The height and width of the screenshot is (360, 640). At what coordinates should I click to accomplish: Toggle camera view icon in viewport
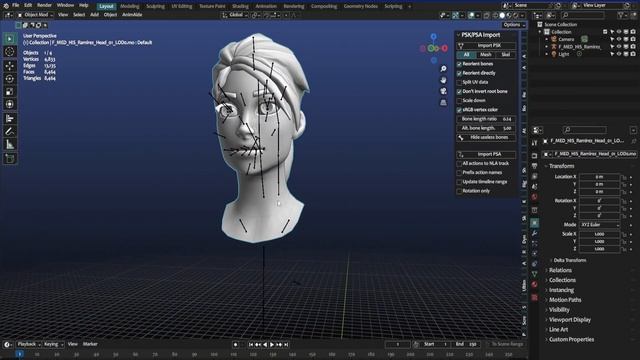(443, 91)
